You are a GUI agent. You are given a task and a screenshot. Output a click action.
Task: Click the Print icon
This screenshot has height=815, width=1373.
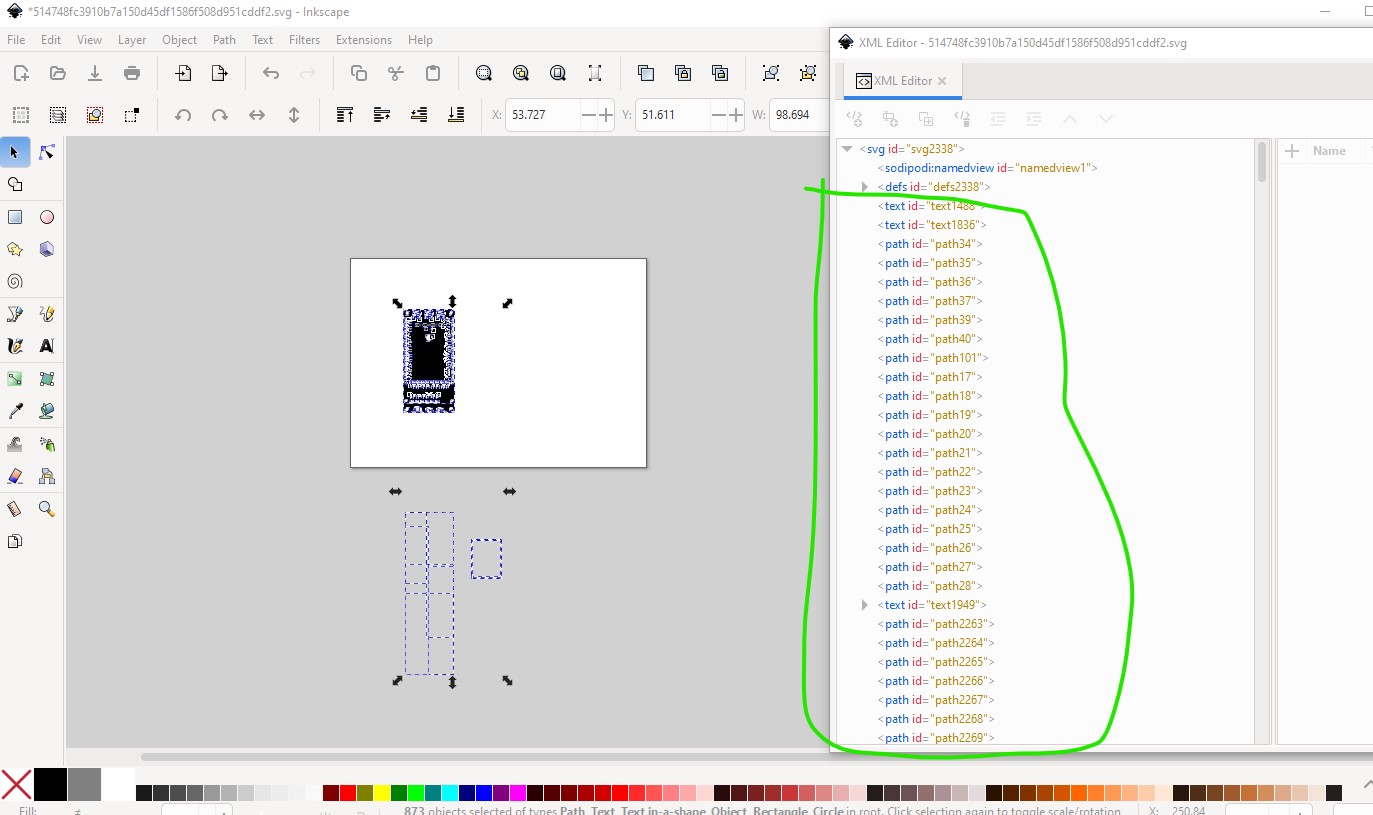coord(132,73)
